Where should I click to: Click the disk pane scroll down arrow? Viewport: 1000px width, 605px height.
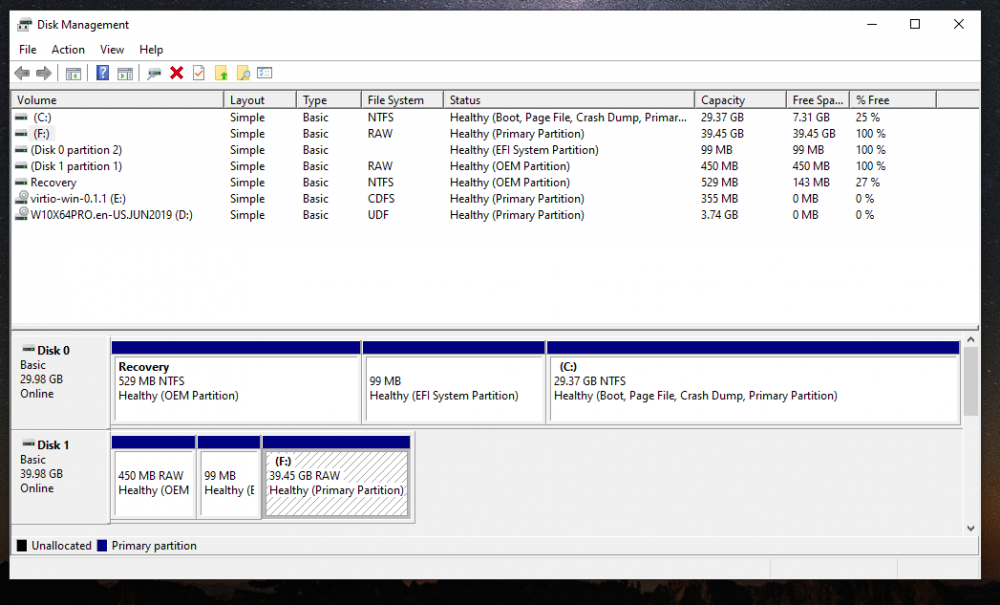tap(971, 528)
